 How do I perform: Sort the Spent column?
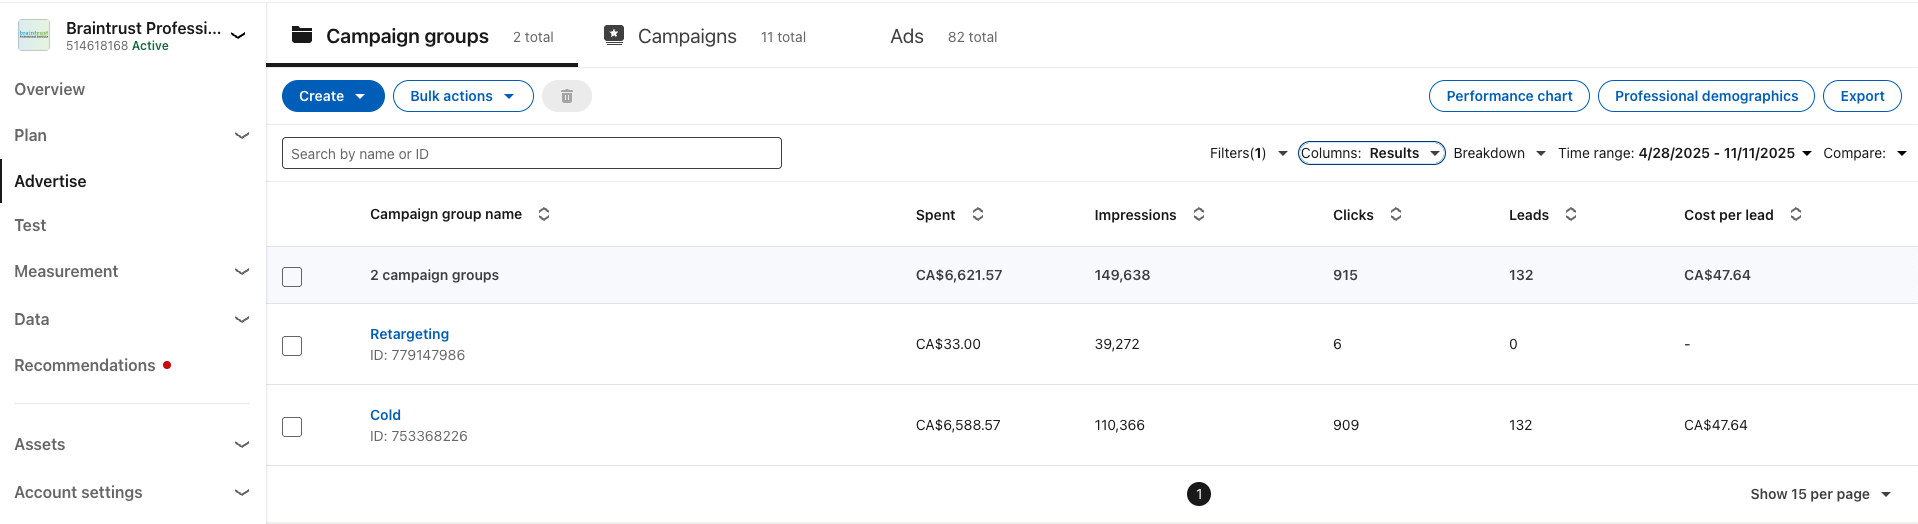pos(978,214)
